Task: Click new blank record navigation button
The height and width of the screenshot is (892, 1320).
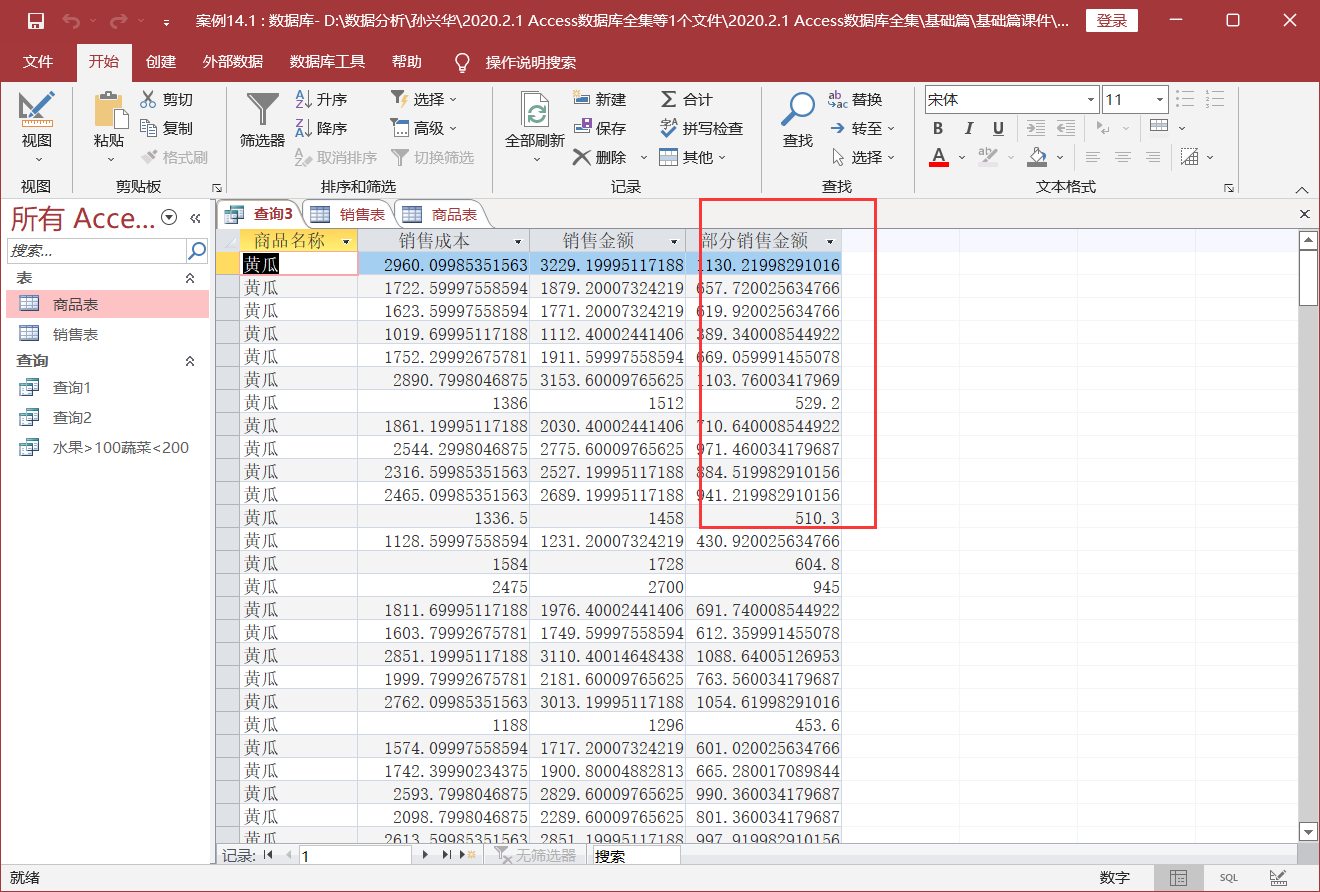Action: pos(469,855)
